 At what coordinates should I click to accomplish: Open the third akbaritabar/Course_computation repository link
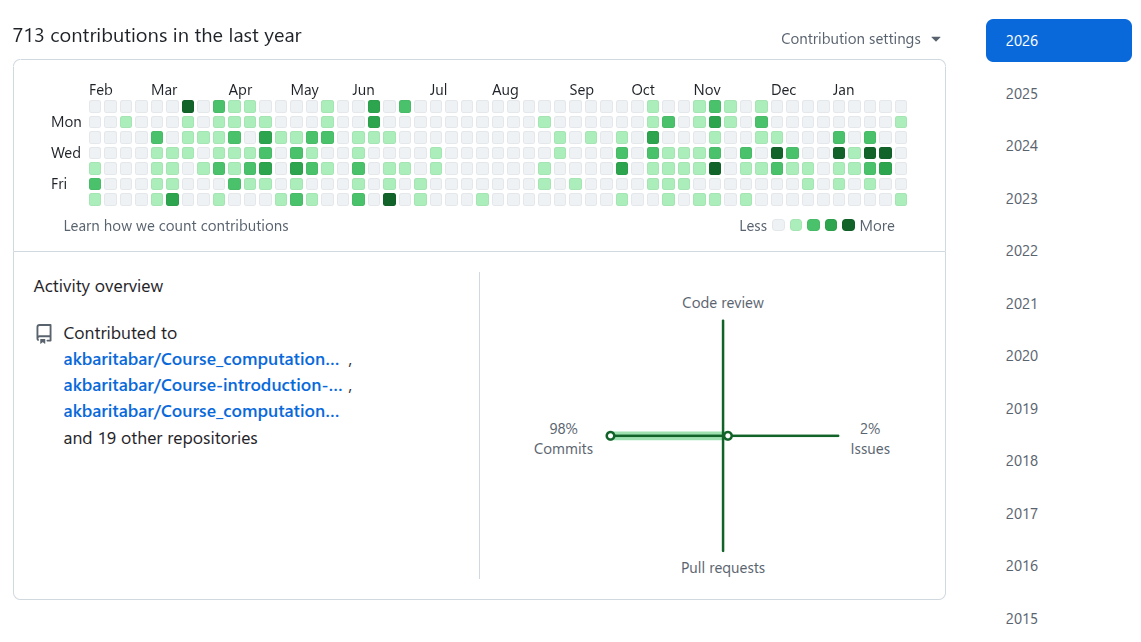click(x=201, y=411)
